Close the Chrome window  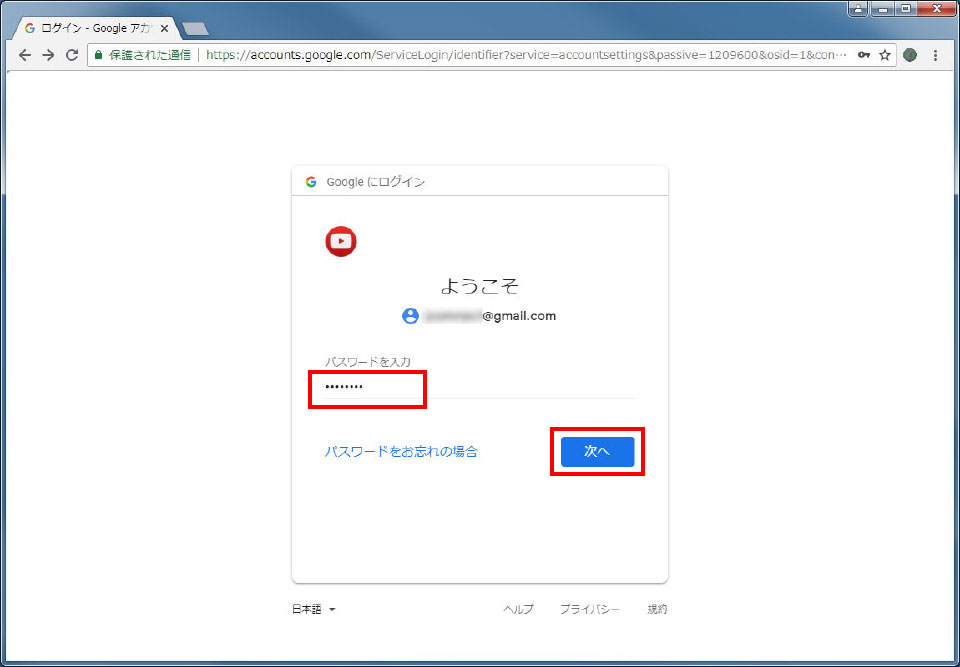click(x=937, y=9)
